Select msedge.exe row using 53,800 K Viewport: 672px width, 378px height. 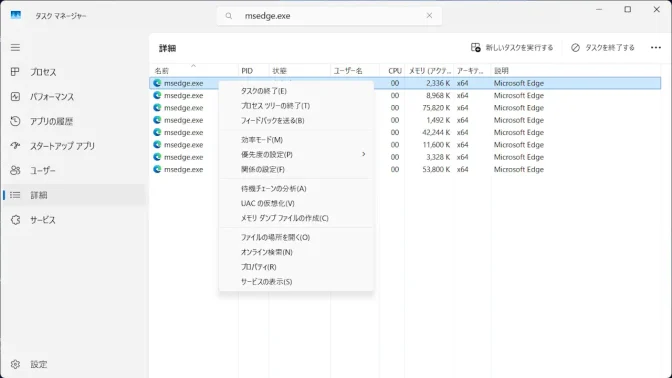[405, 170]
